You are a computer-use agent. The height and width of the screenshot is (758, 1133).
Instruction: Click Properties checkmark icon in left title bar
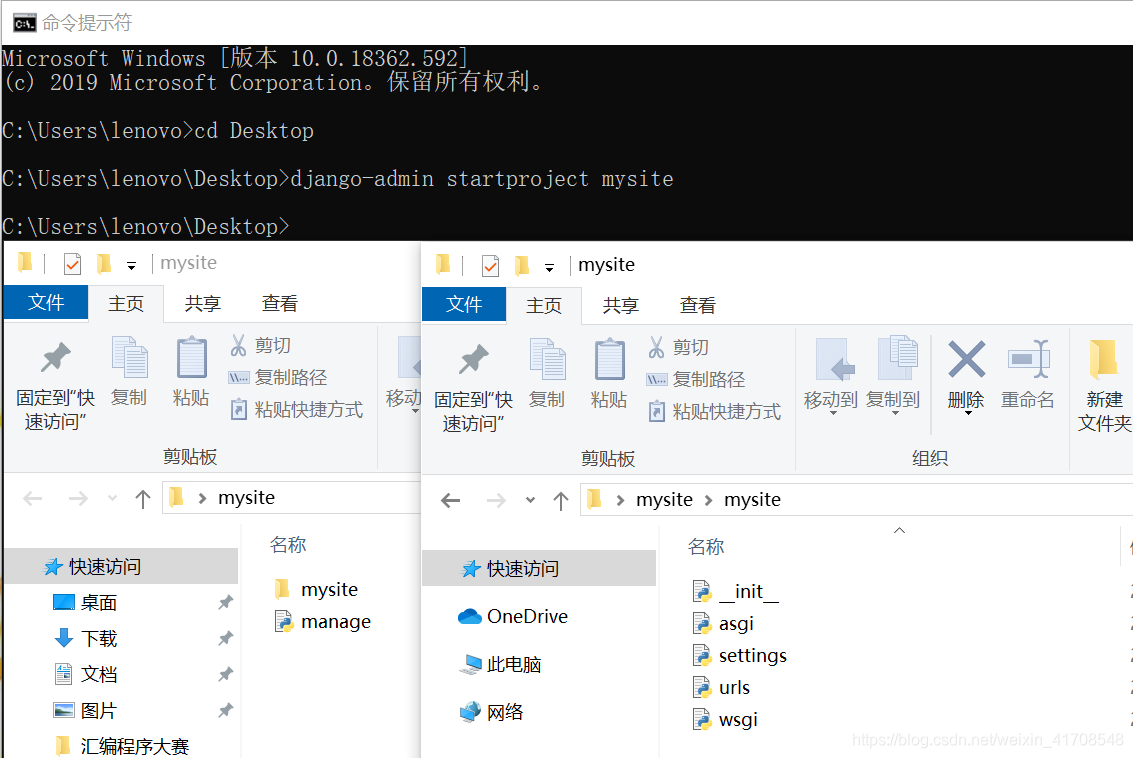72,264
